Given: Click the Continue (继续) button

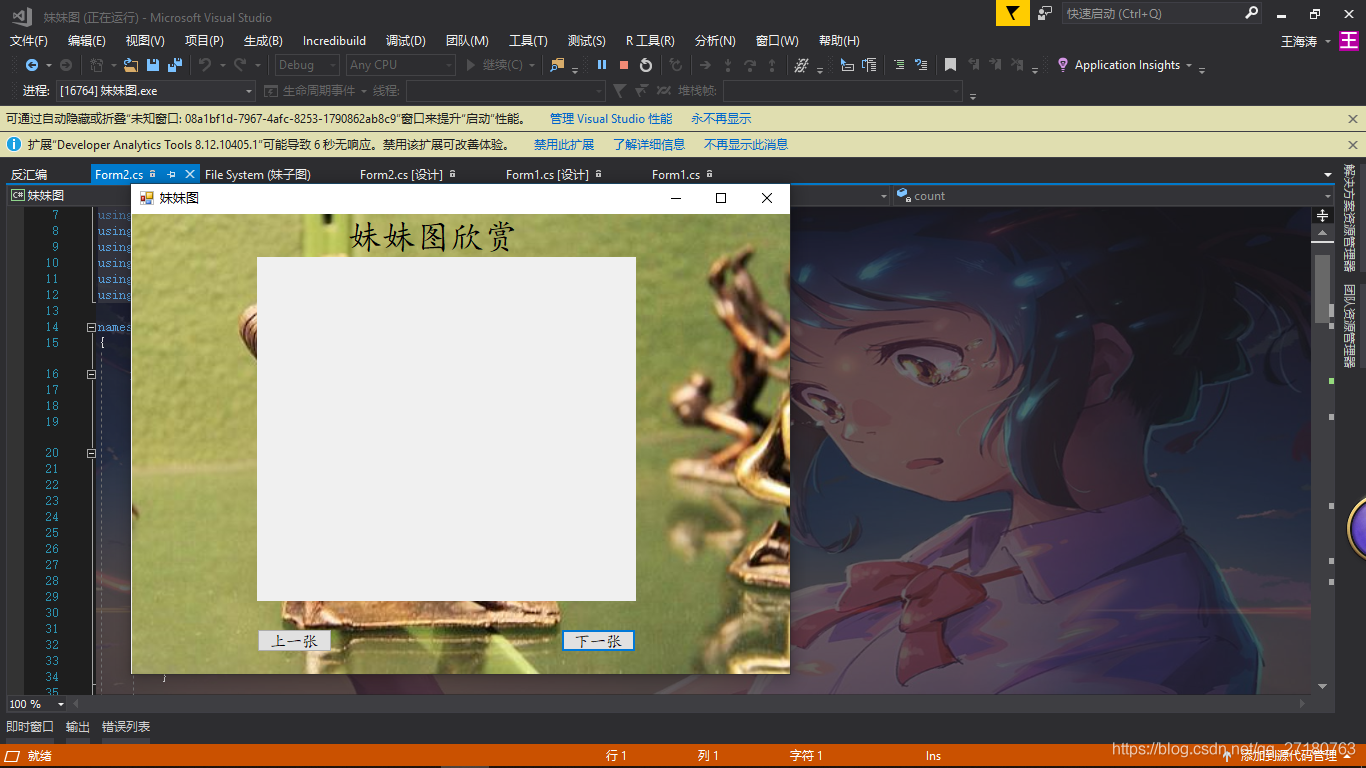Looking at the screenshot, I should click(495, 65).
